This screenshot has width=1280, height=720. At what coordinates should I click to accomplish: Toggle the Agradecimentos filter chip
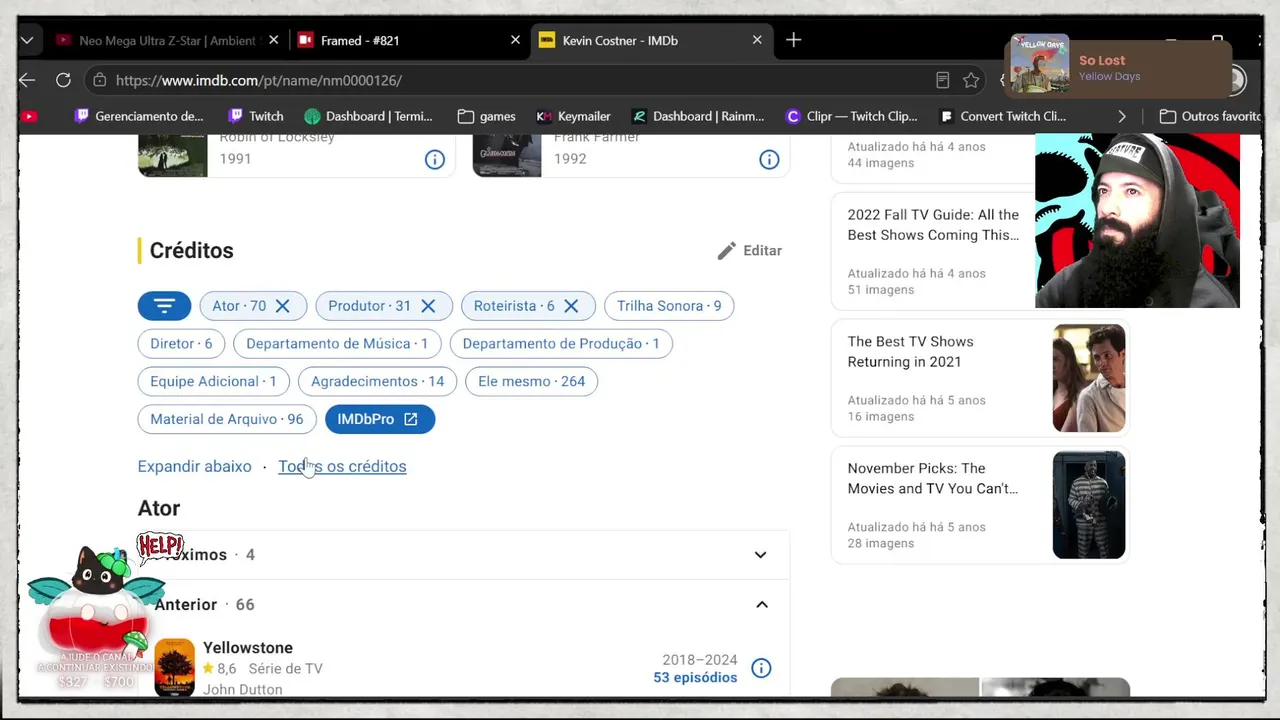coord(377,382)
